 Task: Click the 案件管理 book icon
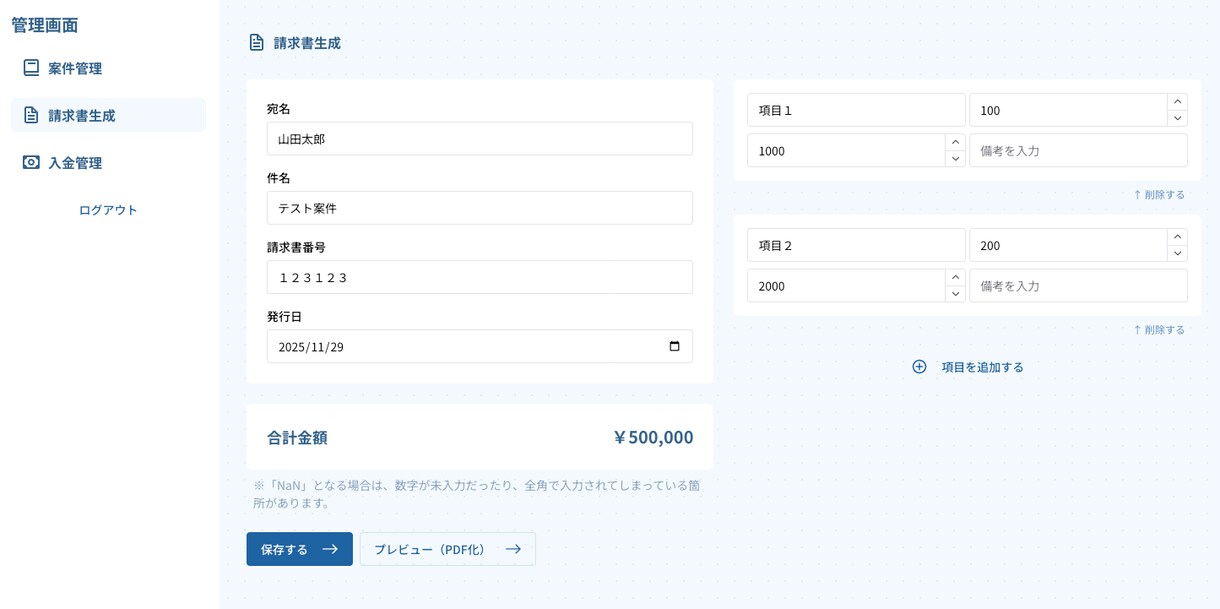pyautogui.click(x=31, y=68)
